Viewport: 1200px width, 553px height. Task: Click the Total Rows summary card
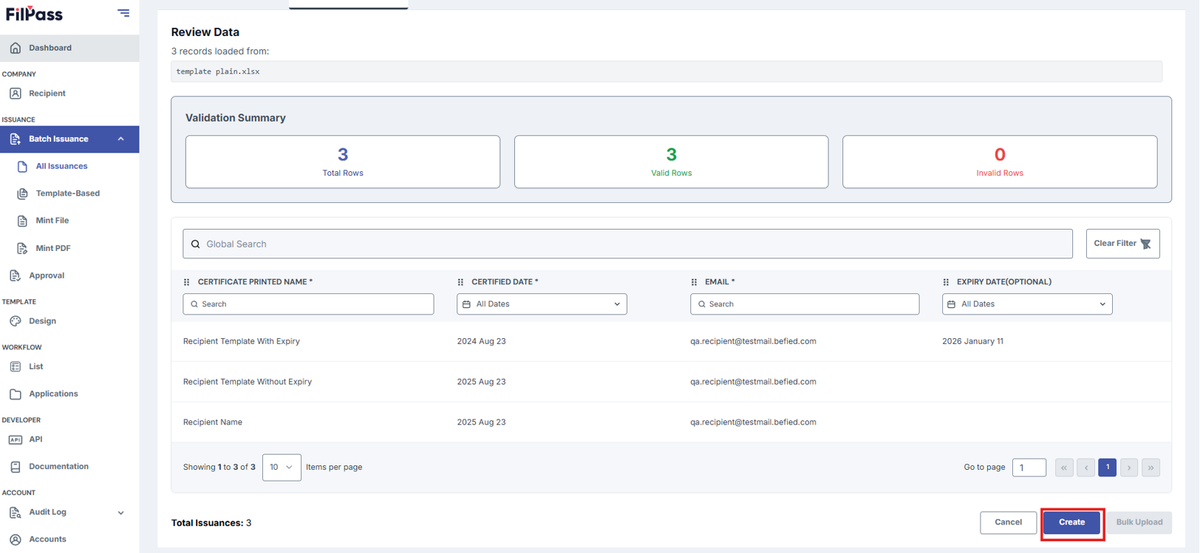pyautogui.click(x=343, y=162)
